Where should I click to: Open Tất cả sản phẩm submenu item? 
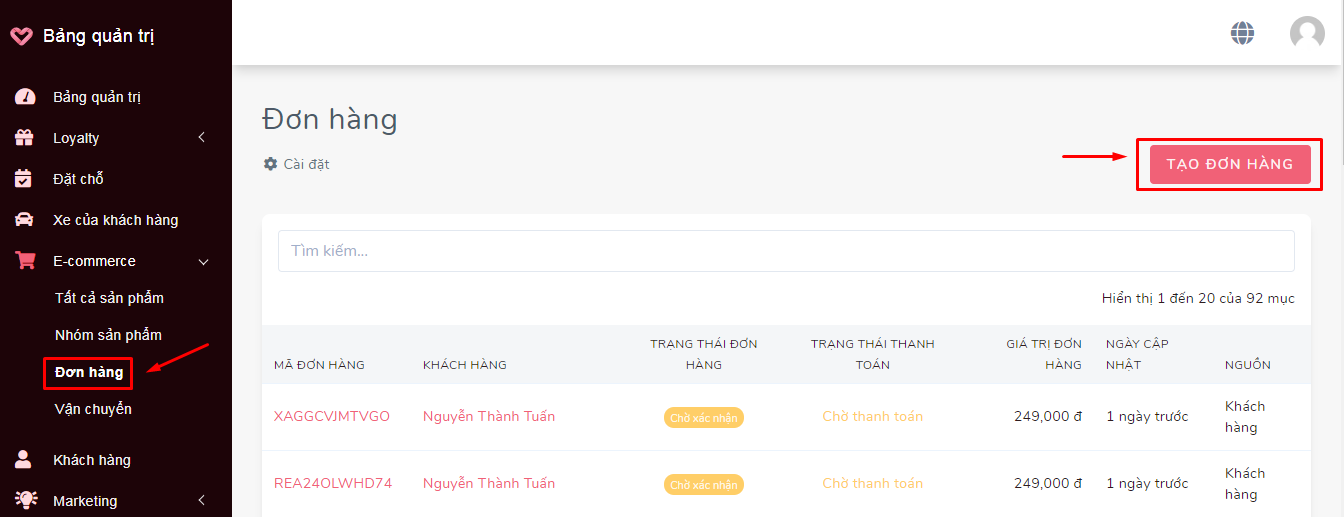tap(109, 298)
